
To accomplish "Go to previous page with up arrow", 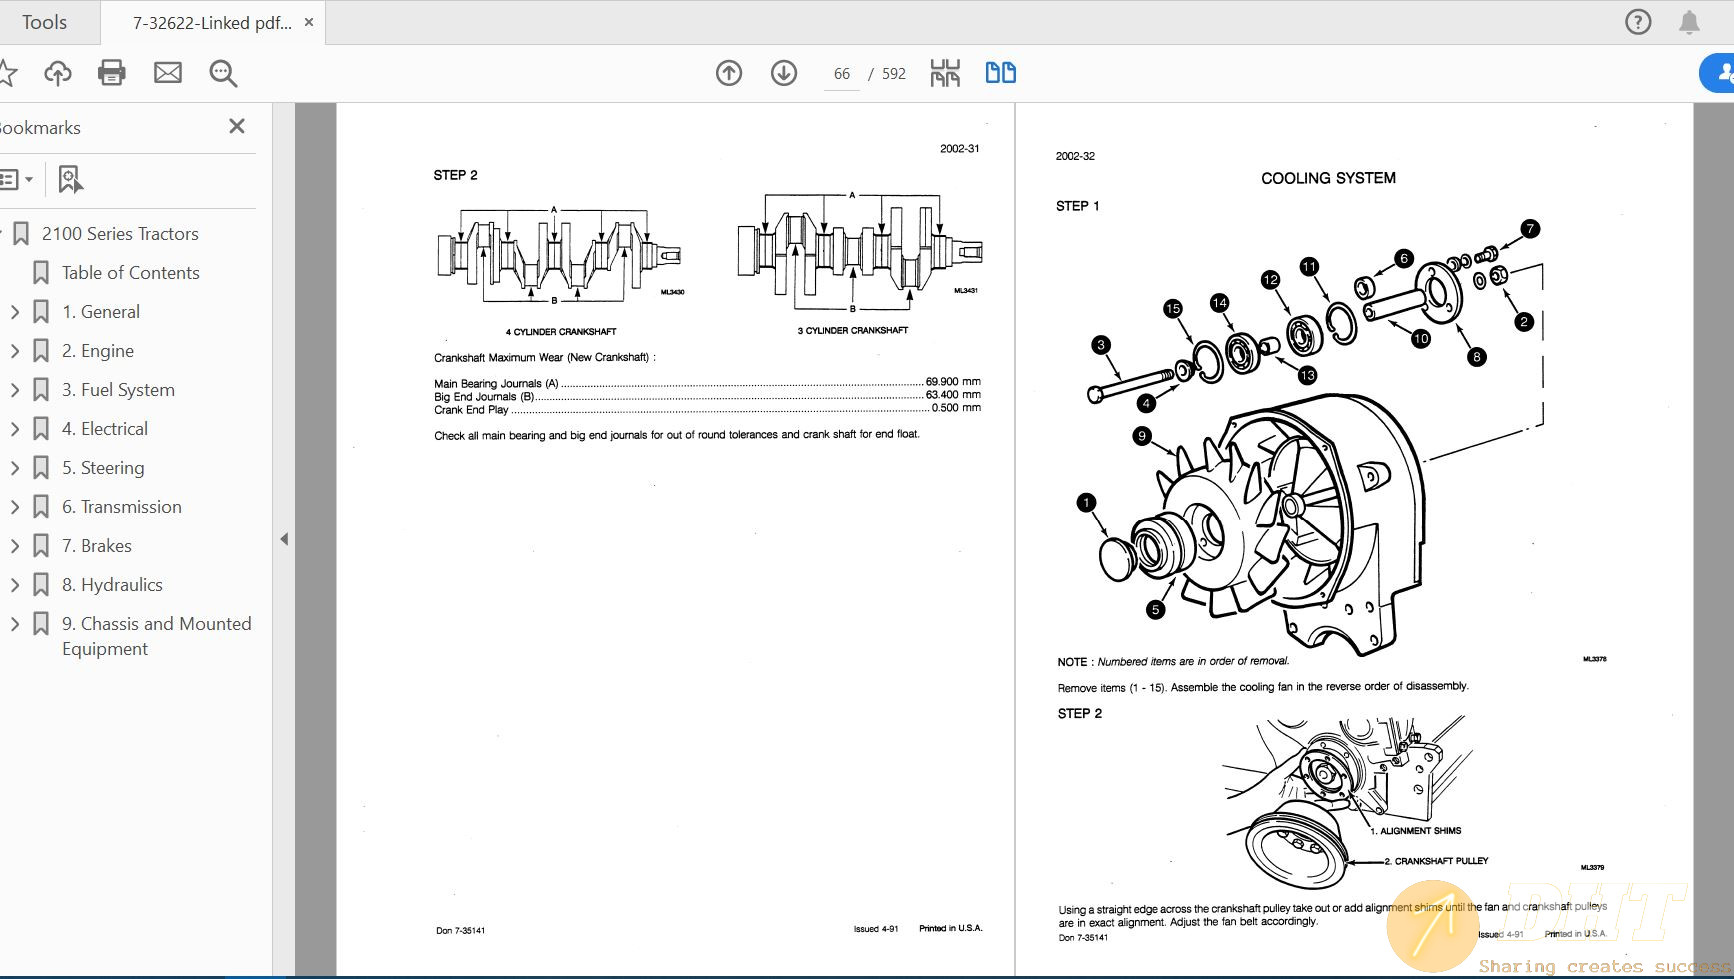I will (729, 73).
